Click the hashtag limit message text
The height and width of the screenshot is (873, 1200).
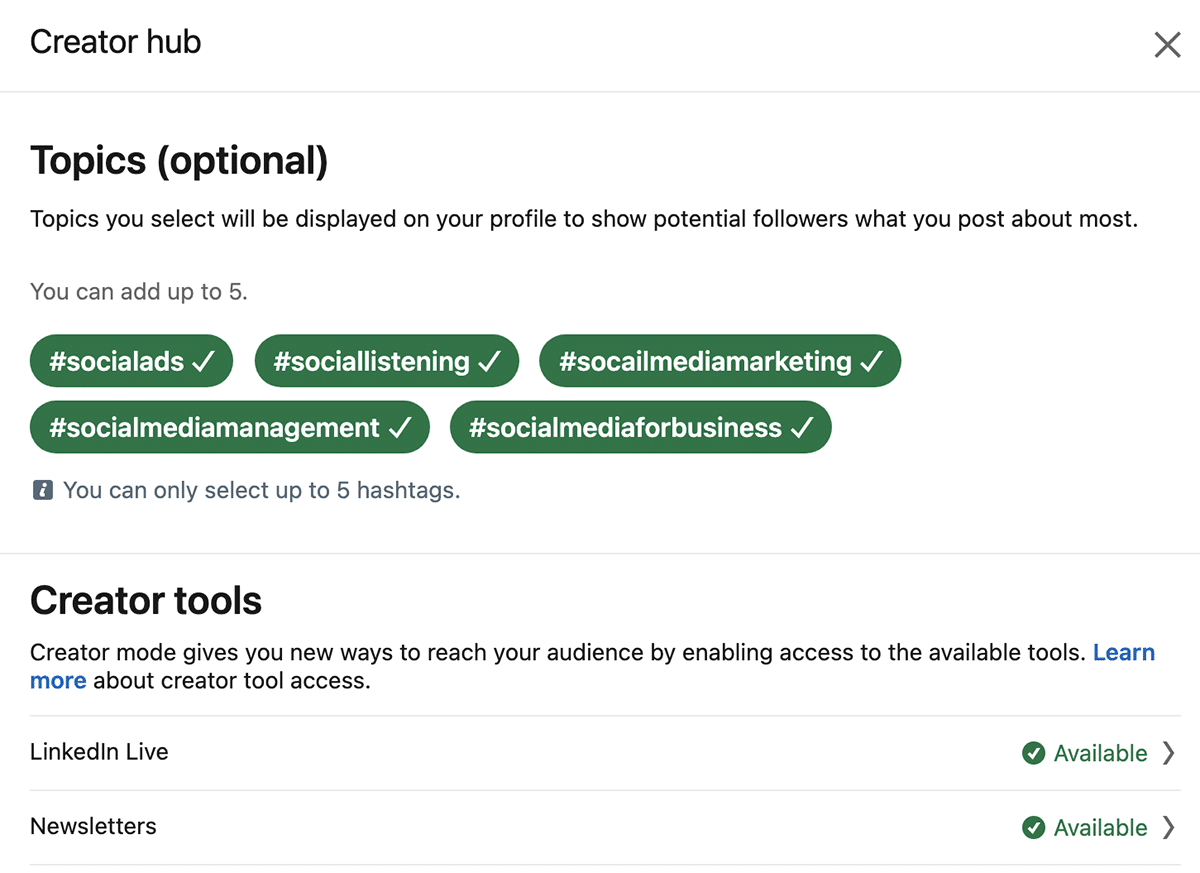[x=261, y=490]
